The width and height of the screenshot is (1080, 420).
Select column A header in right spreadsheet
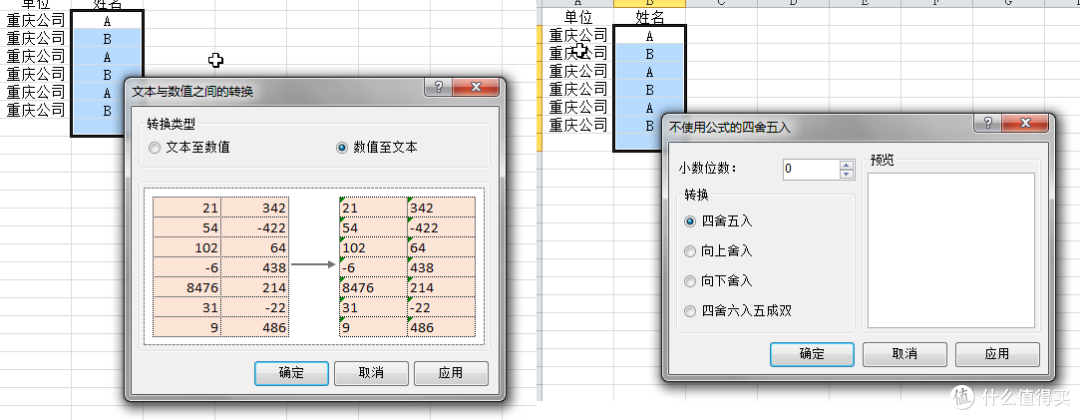[578, 3]
